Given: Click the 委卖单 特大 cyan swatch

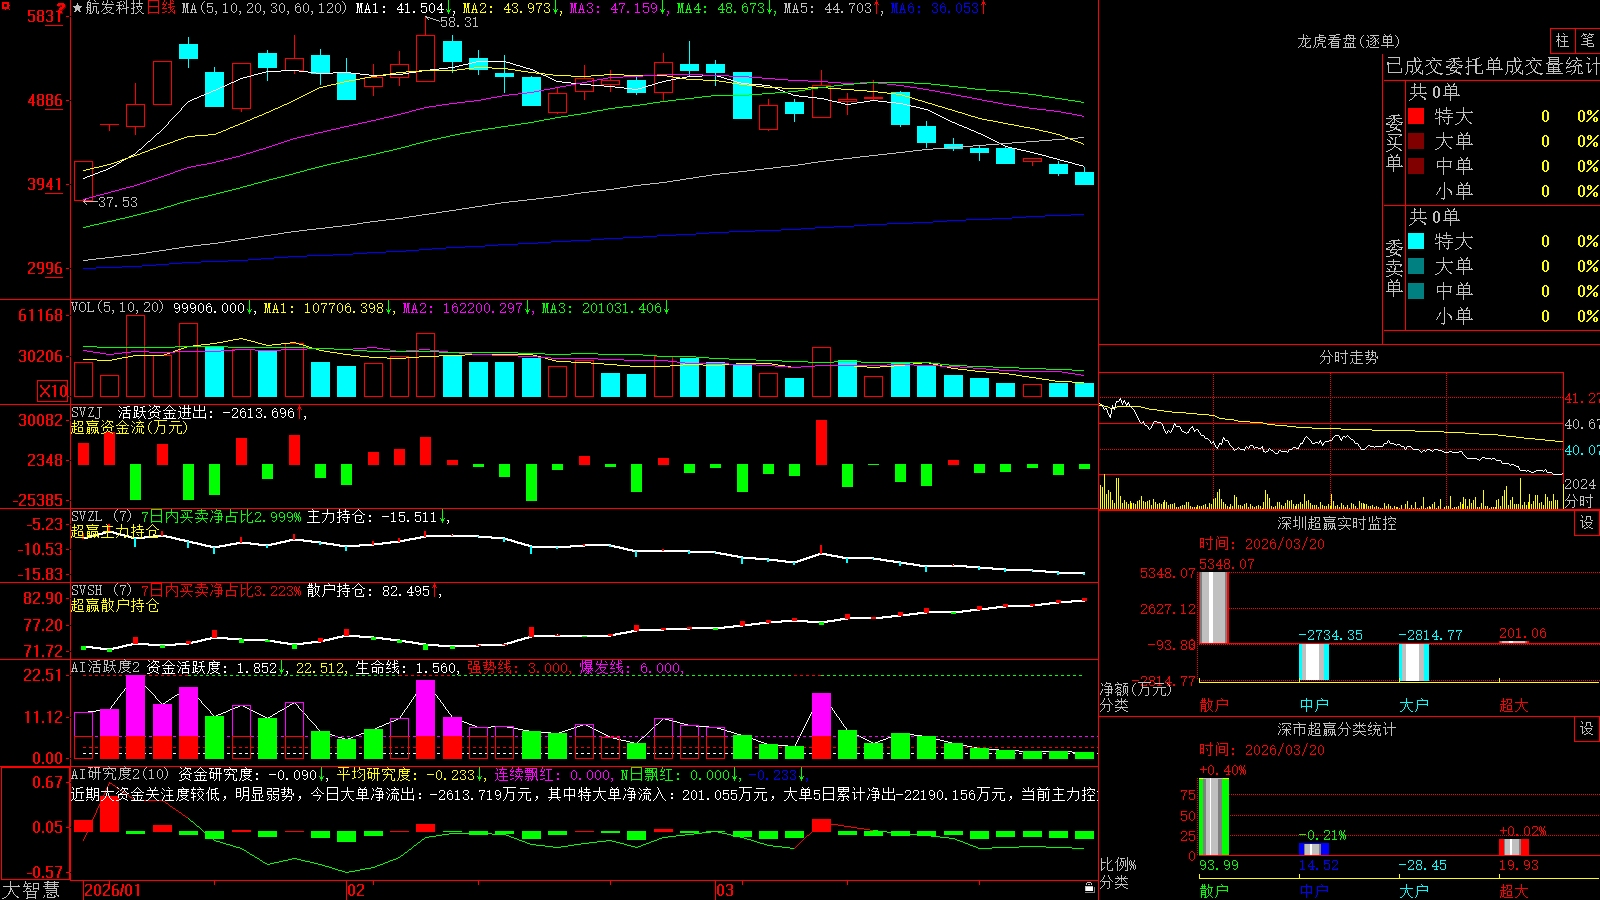Looking at the screenshot, I should [1416, 241].
